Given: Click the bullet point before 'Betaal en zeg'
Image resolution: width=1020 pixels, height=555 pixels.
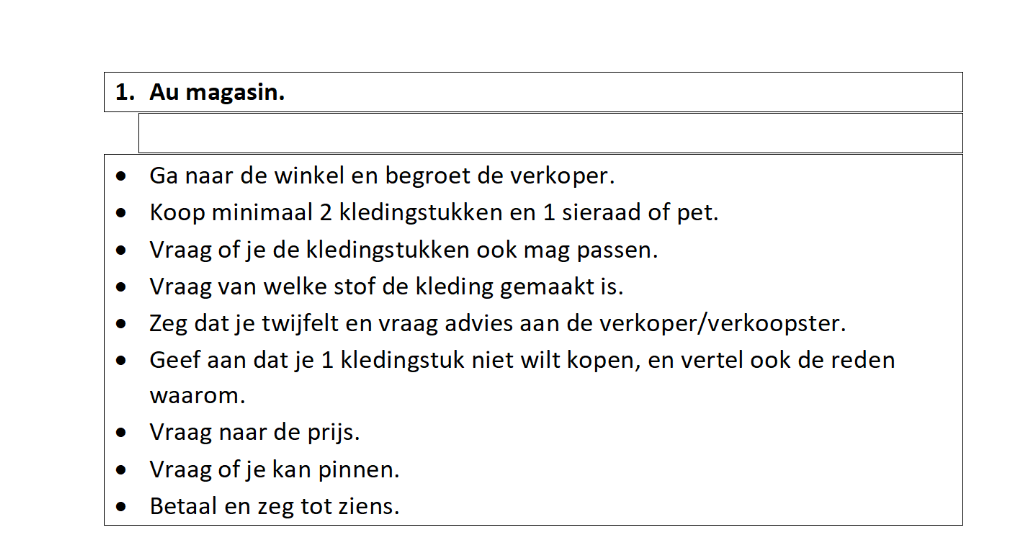Looking at the screenshot, I should click(121, 507).
